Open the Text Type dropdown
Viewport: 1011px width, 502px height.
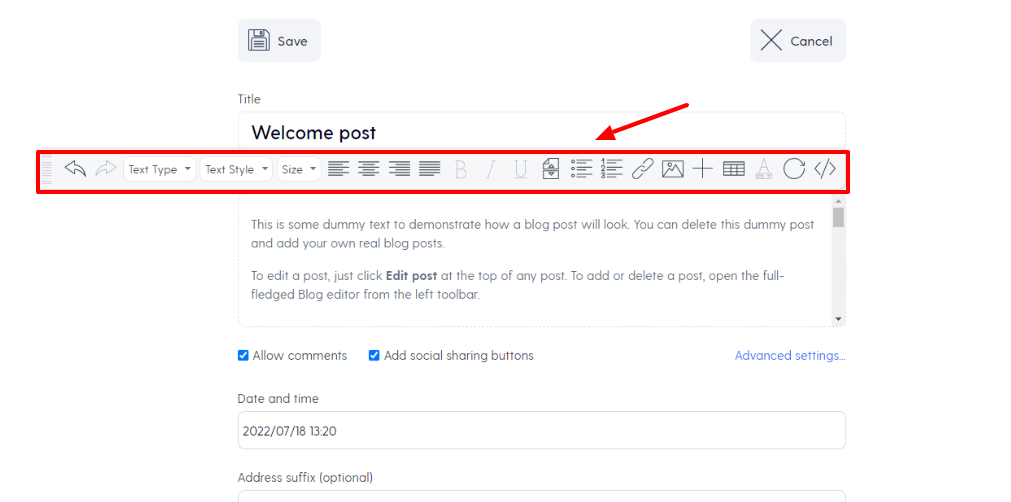tap(159, 169)
